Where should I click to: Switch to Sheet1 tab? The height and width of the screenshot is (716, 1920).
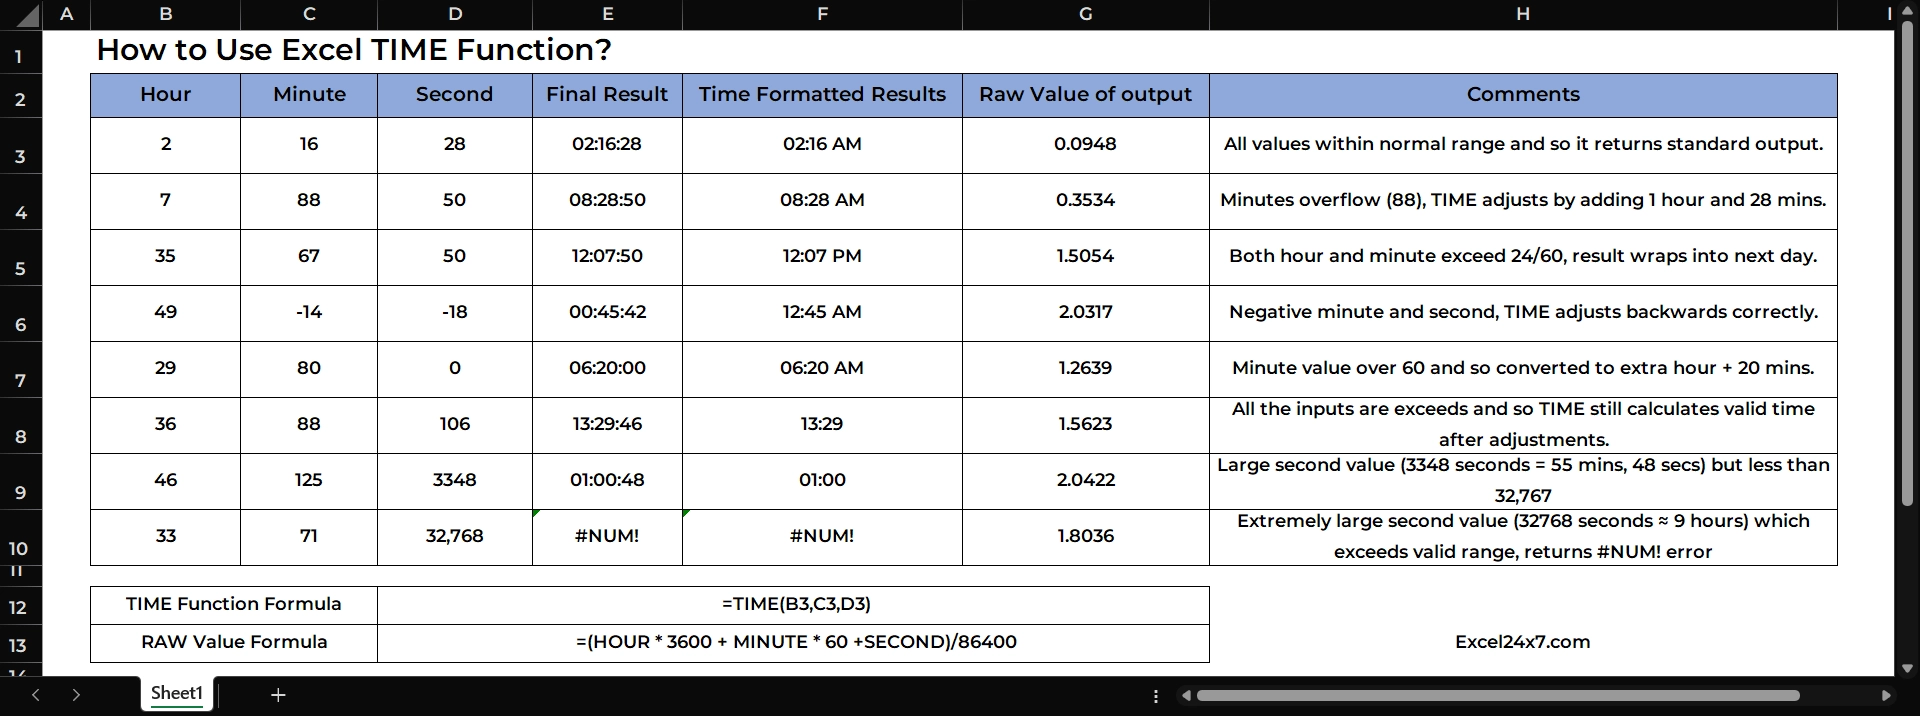click(177, 694)
